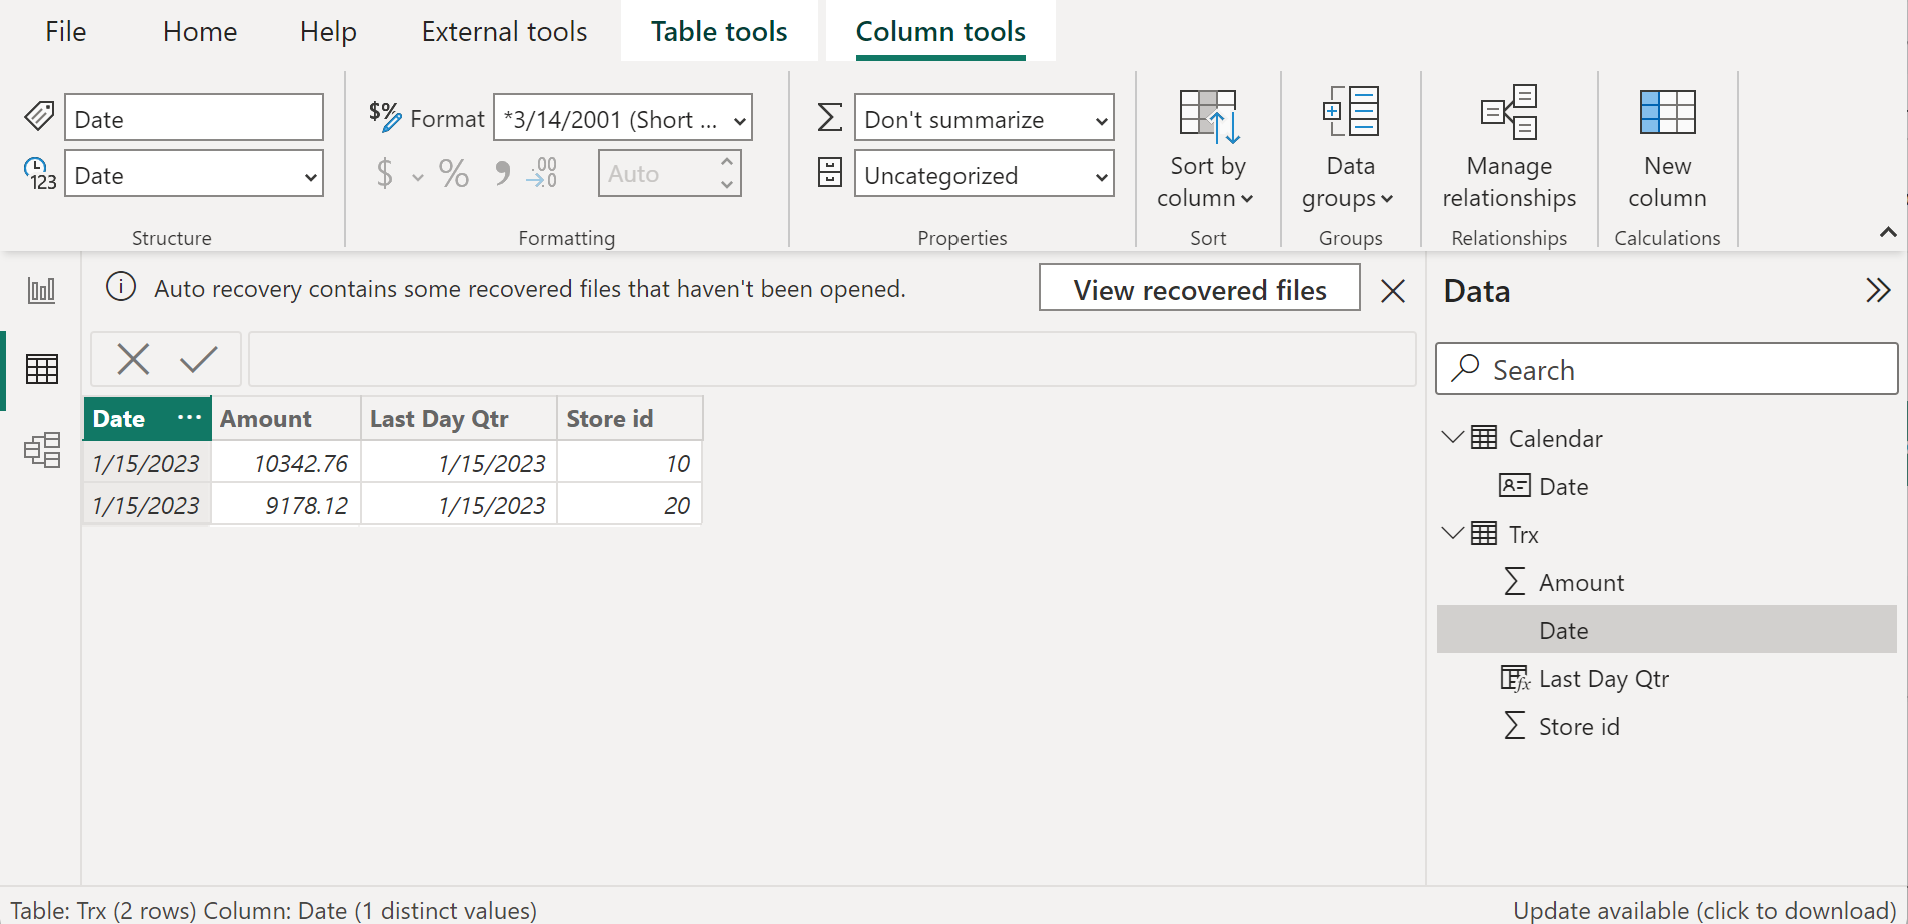The image size is (1908, 924).
Task: Add a New column
Action: (x=1667, y=148)
